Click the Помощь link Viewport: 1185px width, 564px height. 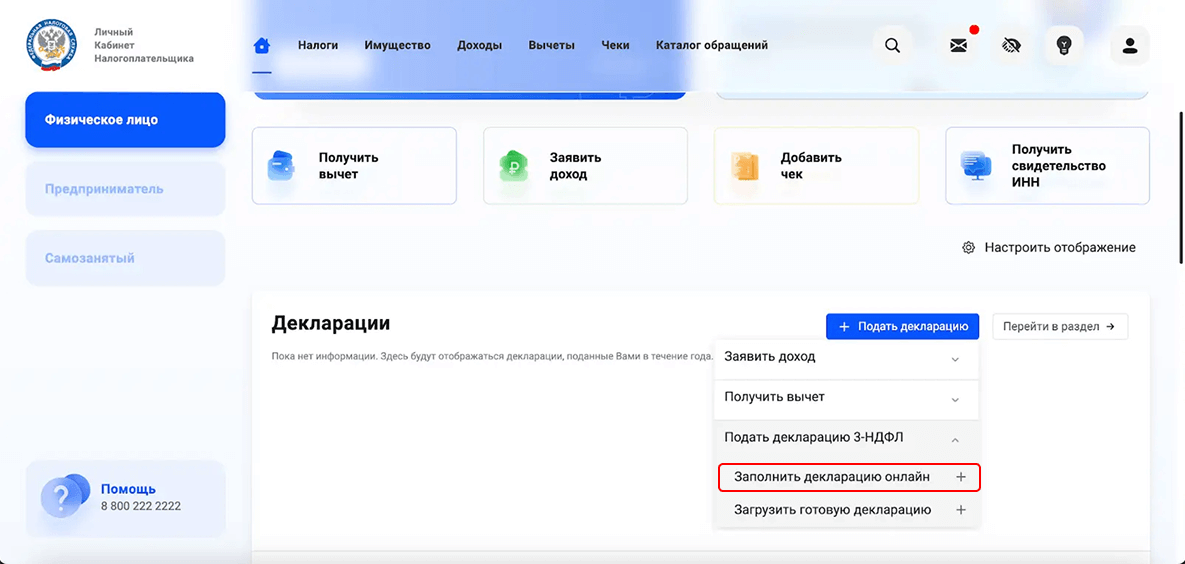(x=128, y=489)
